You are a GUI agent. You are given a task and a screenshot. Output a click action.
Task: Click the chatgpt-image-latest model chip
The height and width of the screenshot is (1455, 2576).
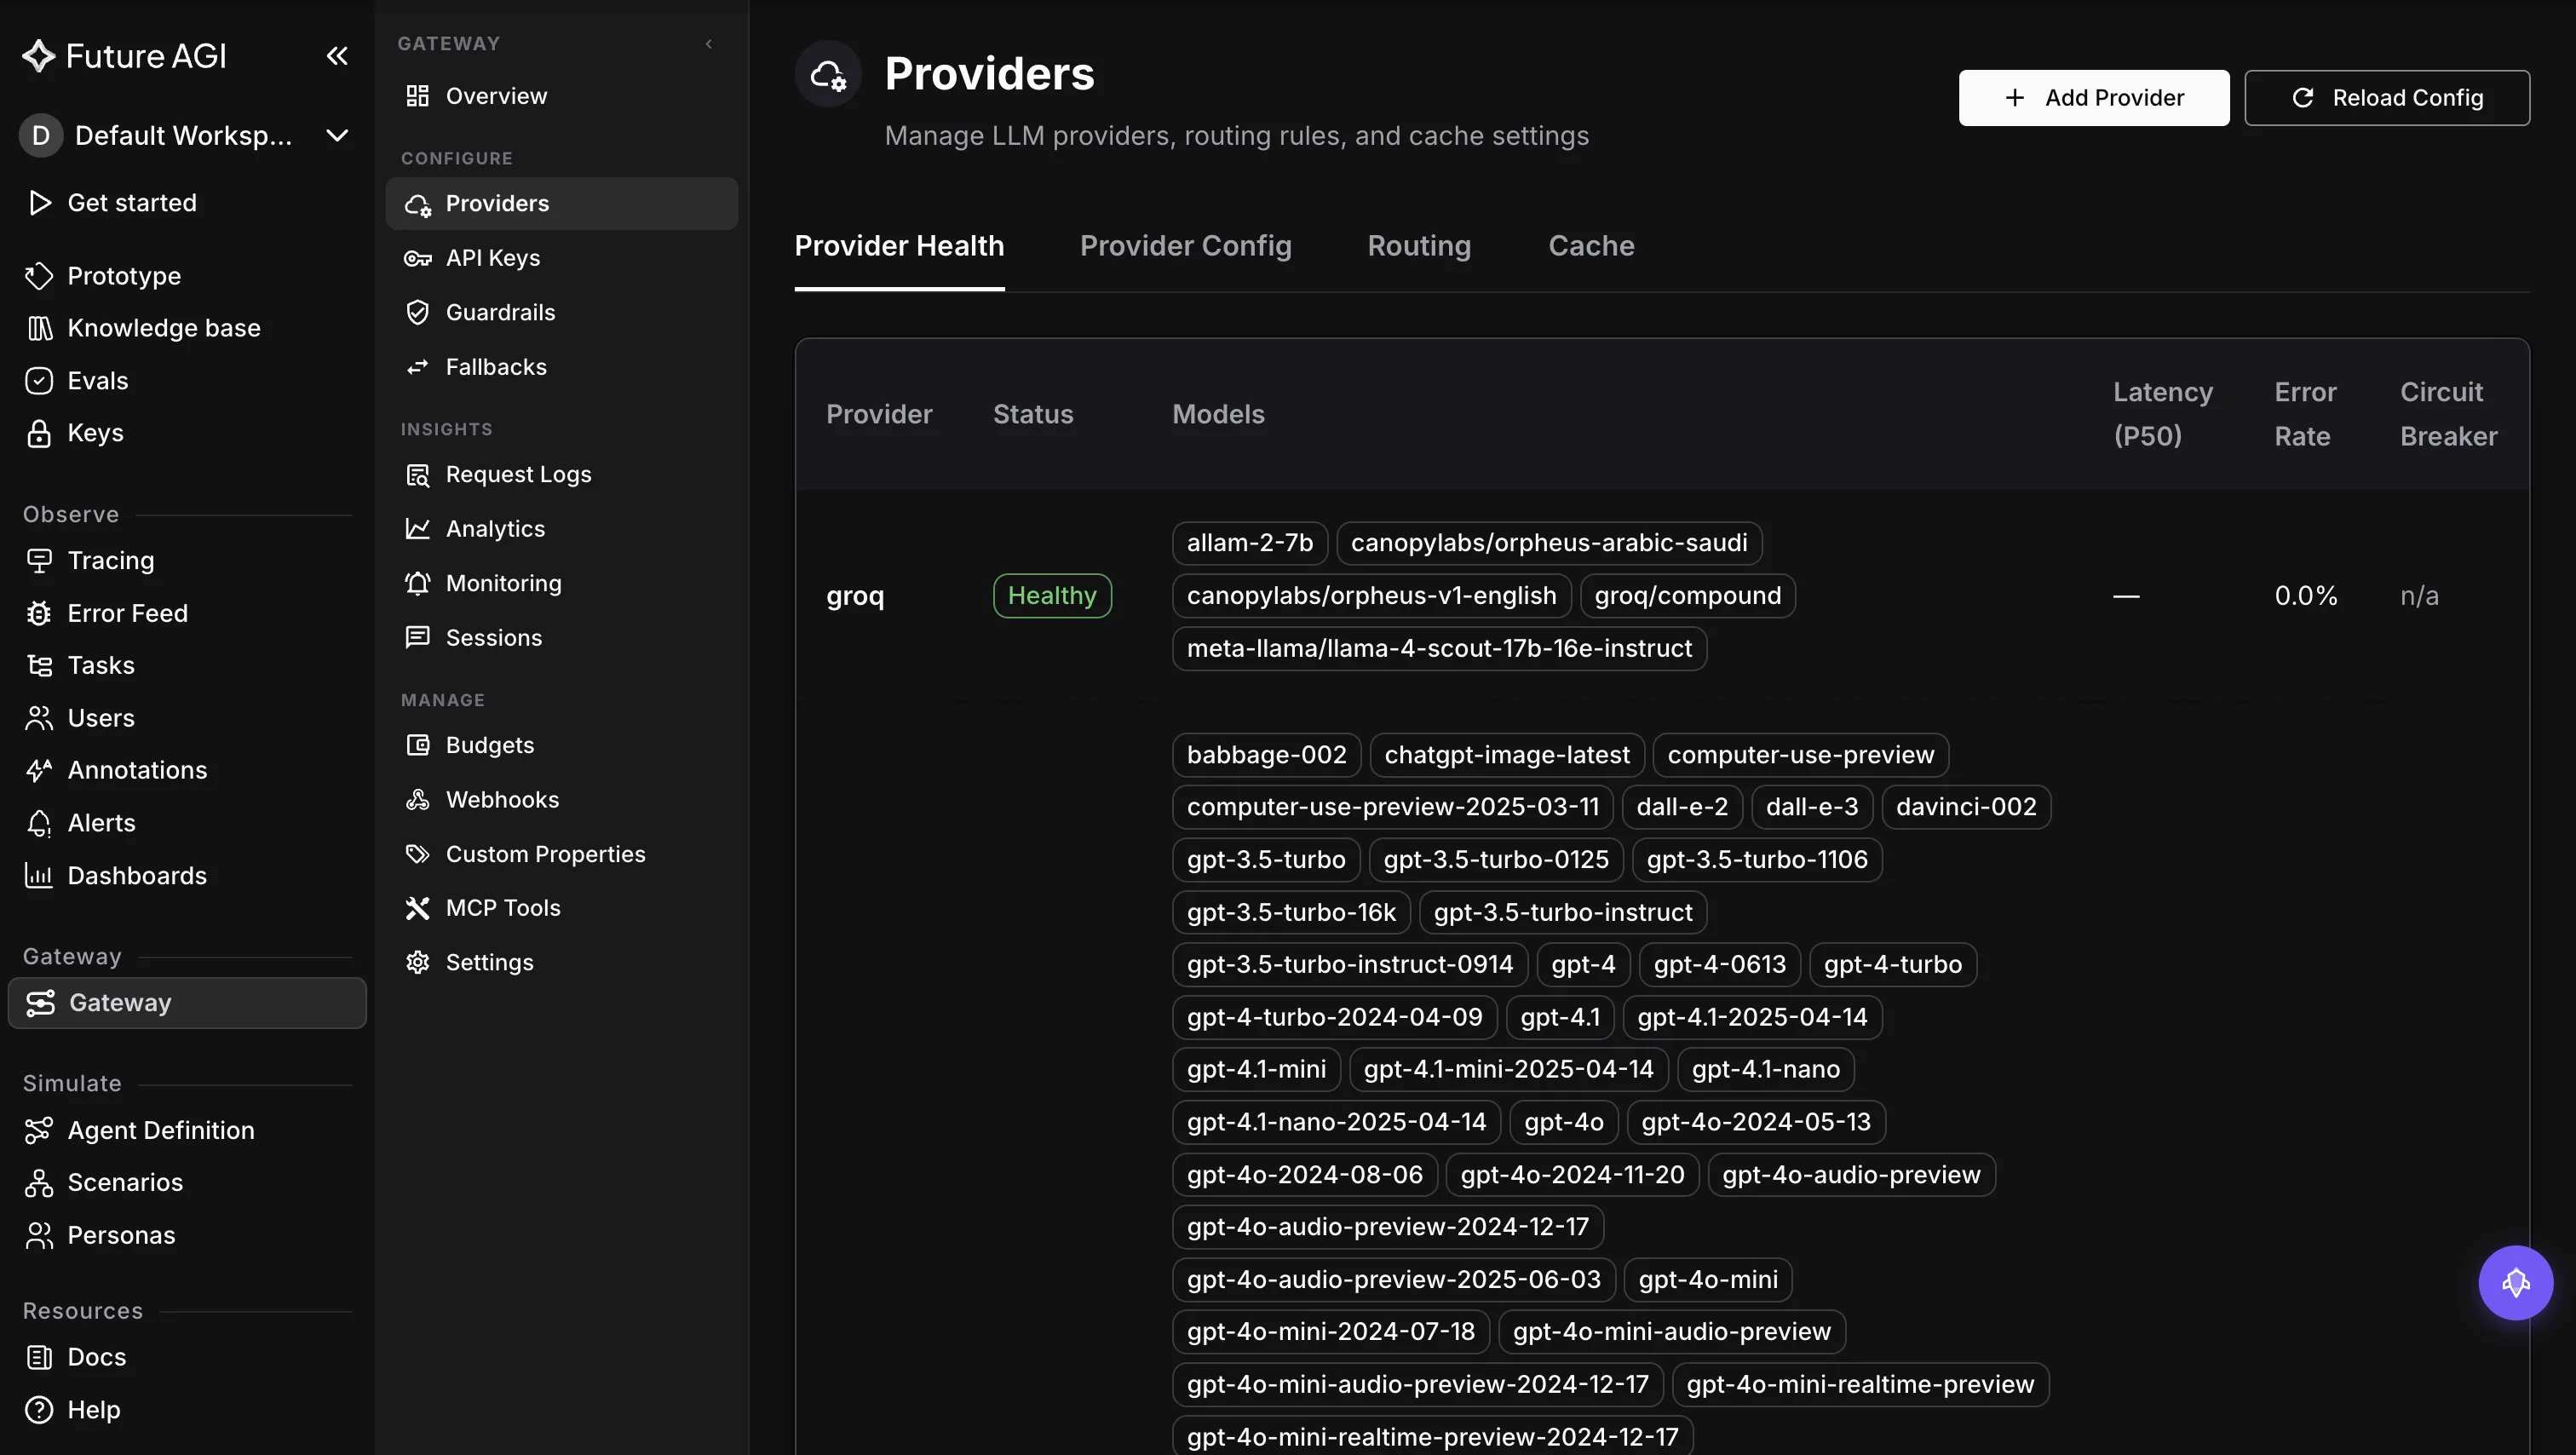pyautogui.click(x=1506, y=755)
